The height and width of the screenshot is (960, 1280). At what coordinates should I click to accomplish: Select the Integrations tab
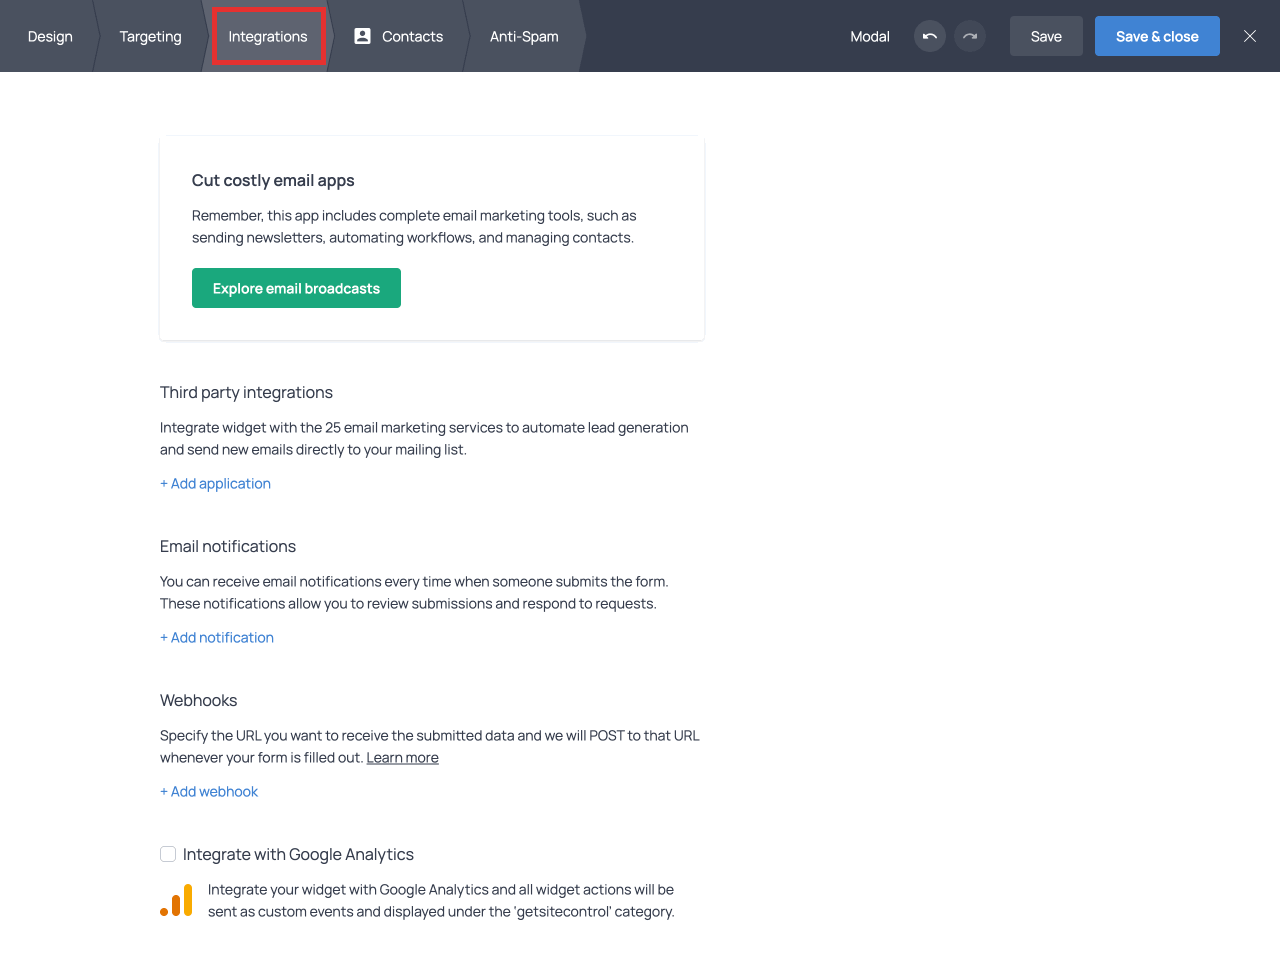coord(268,36)
